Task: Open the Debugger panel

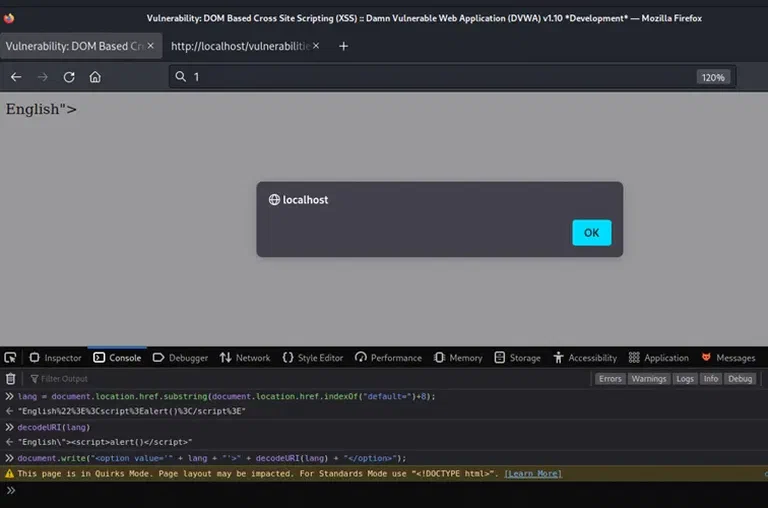Action: [180, 358]
